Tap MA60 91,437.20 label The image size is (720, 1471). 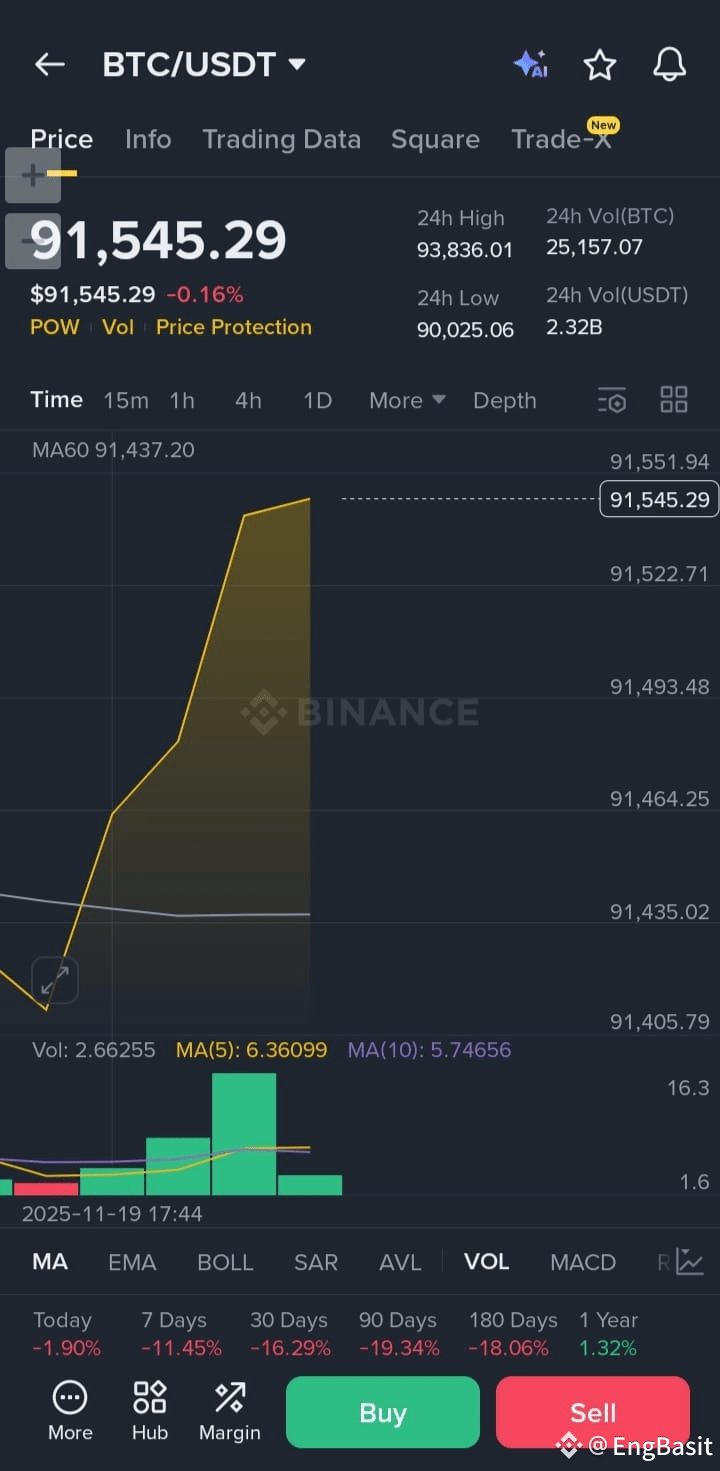[113, 450]
